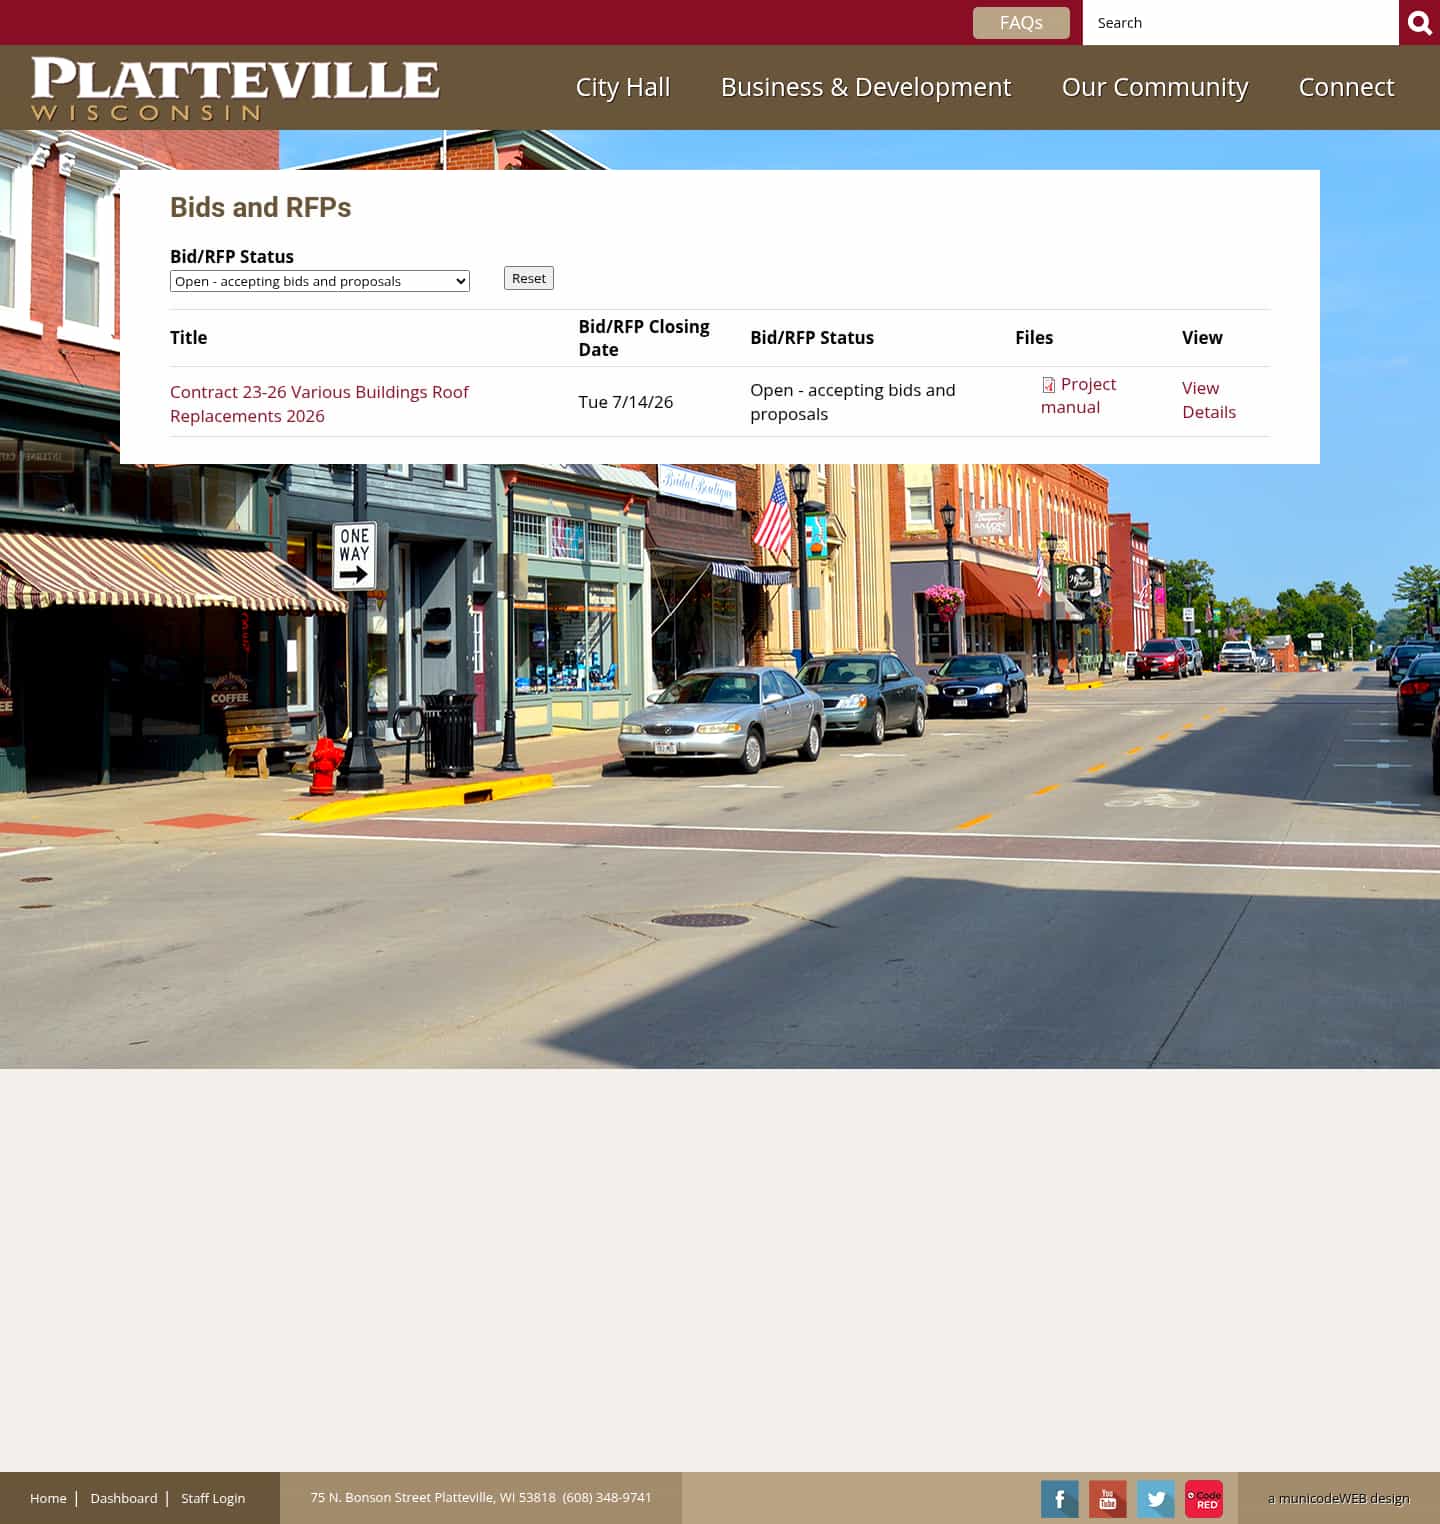1440x1524 pixels.
Task: Open the Business & Development menu
Action: (x=866, y=87)
